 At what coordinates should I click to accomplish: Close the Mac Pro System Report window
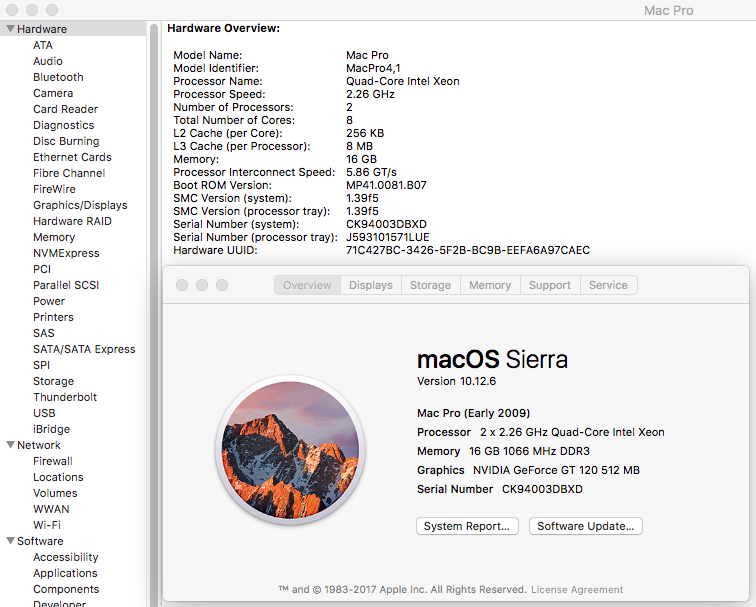click(12, 10)
